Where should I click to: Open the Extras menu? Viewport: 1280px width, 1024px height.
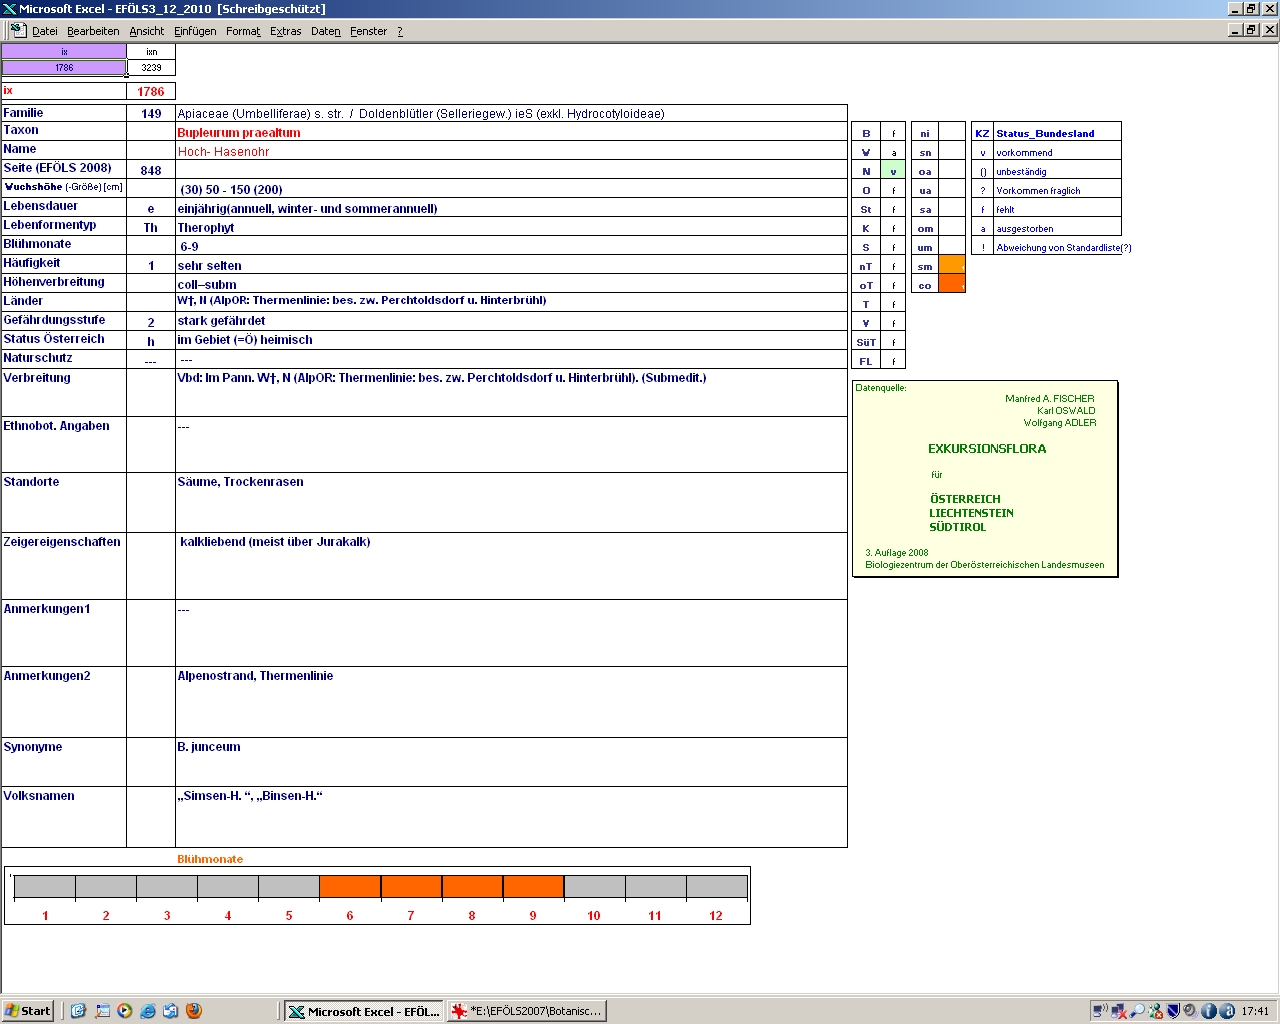click(286, 31)
